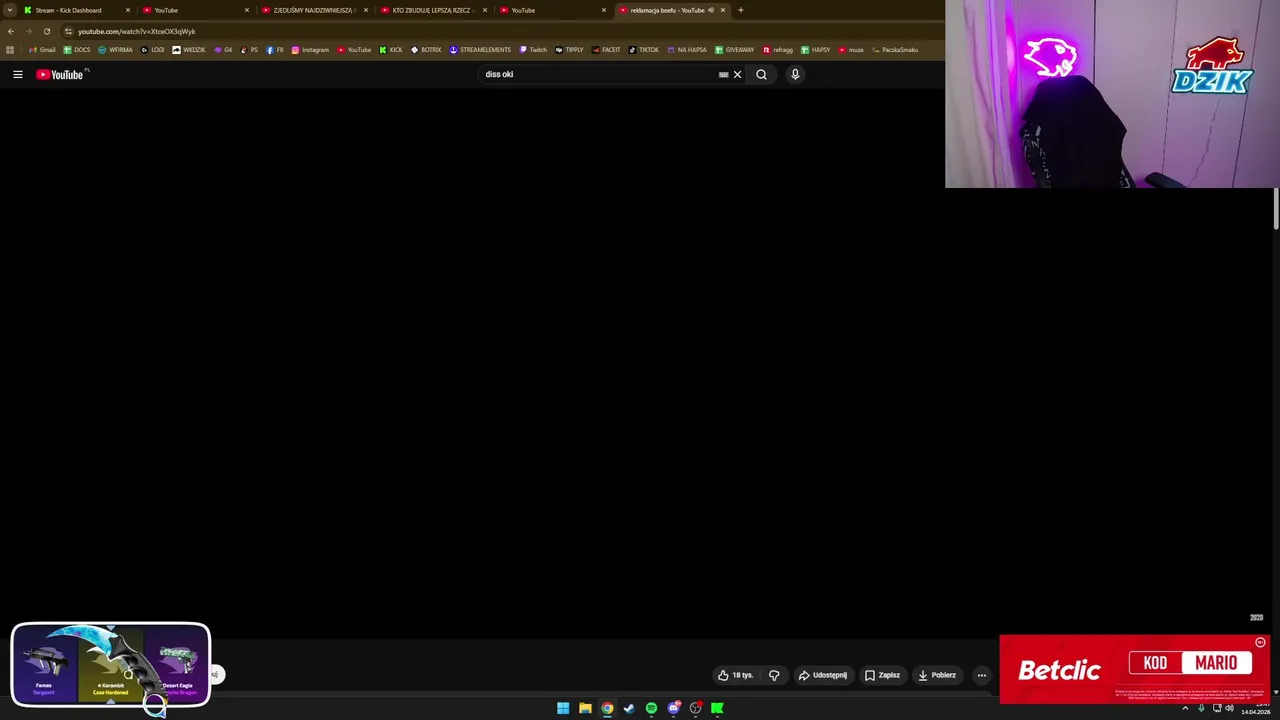Open File Explorer from taskbar
This screenshot has height=720, width=1280.
[585, 708]
